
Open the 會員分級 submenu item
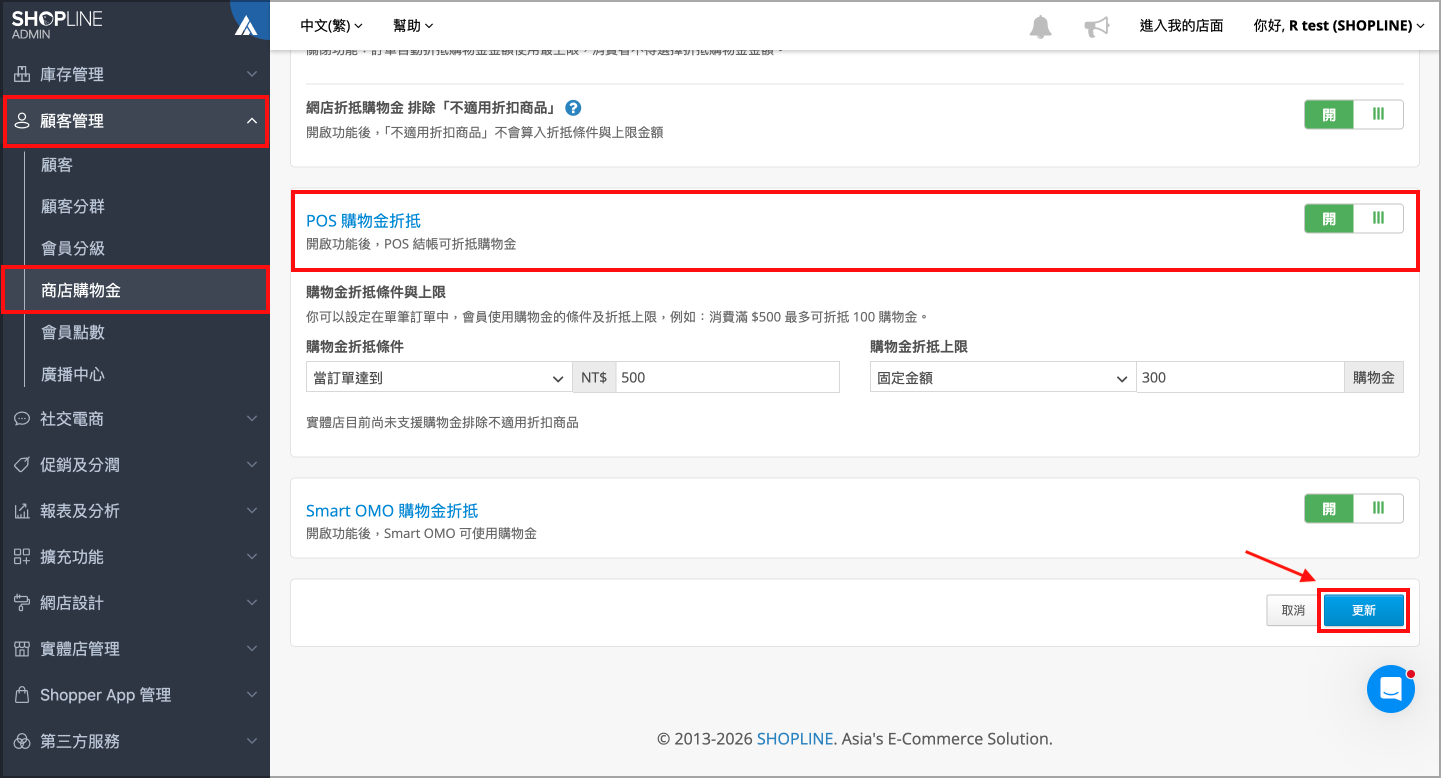[x=73, y=248]
